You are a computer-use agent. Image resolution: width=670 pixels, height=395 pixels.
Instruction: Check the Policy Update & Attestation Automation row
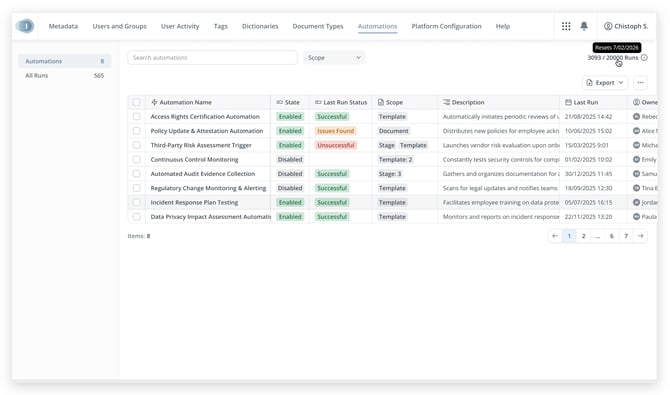(136, 131)
